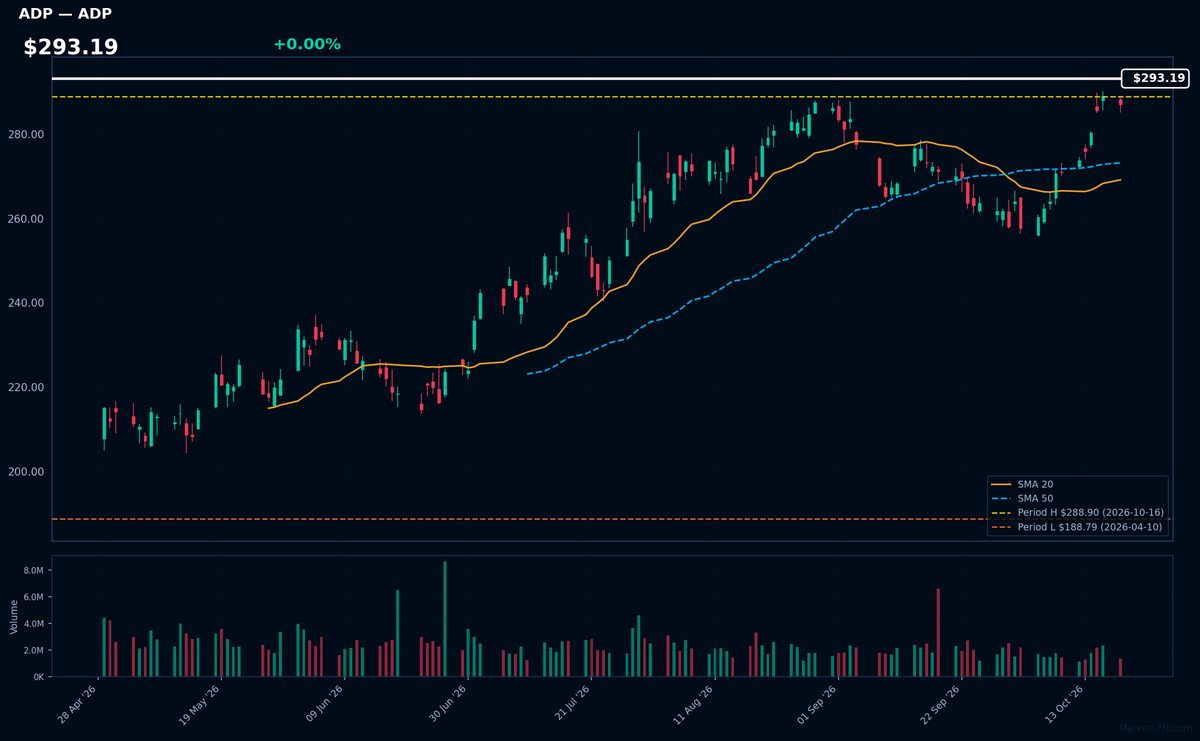Click the 260.00 price axis label
1200x741 pixels.
tap(27, 219)
